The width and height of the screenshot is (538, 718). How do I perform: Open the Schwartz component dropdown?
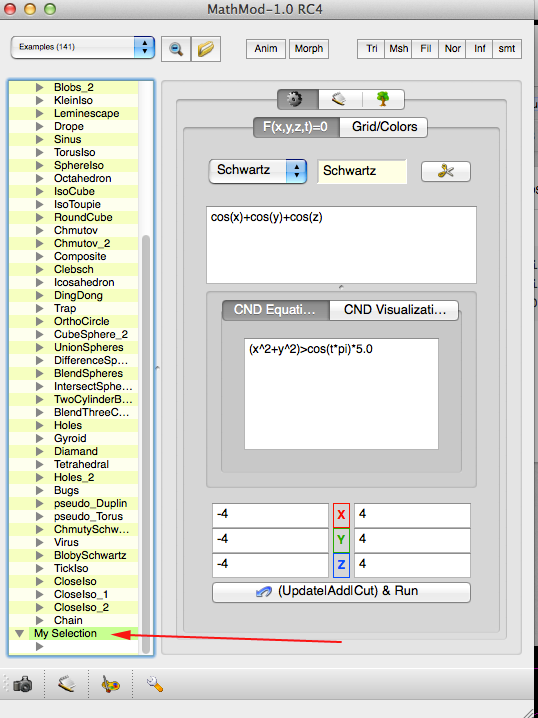[258, 171]
